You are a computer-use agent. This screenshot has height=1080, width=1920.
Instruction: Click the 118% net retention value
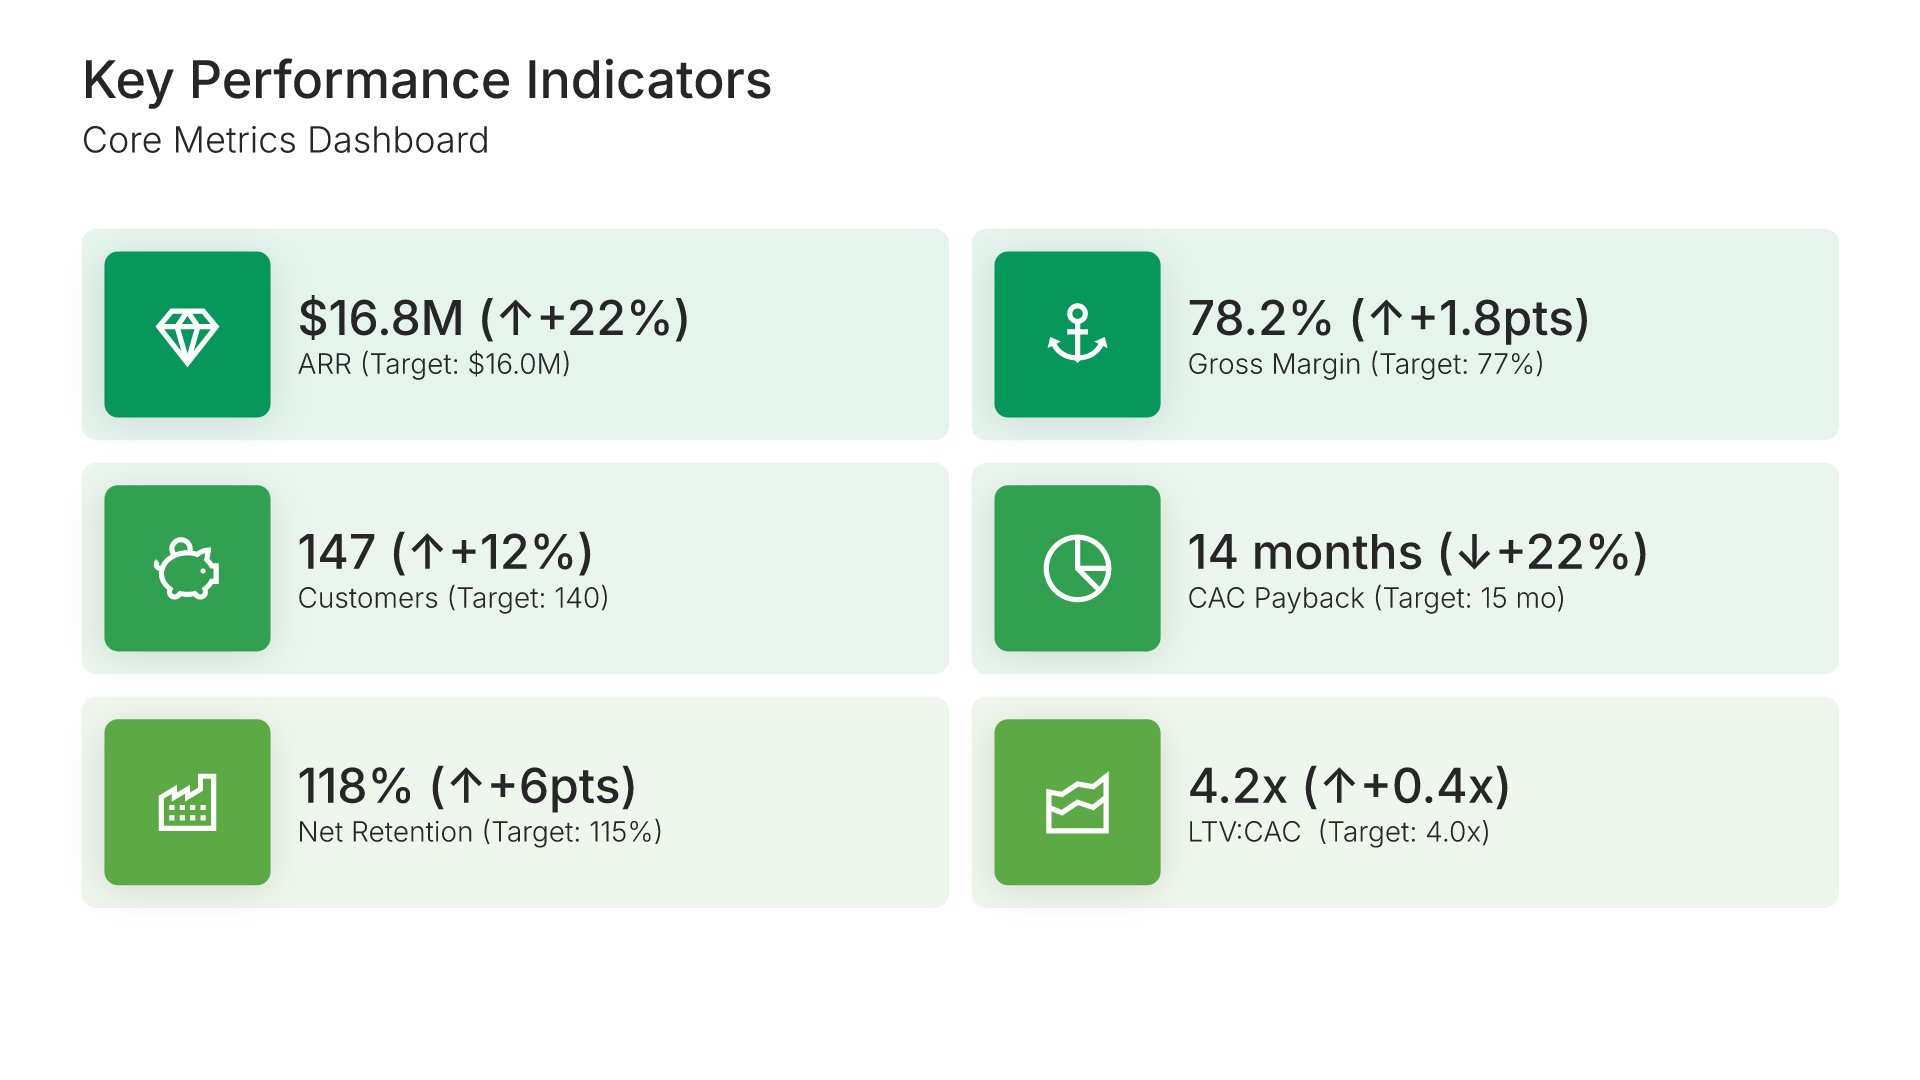pyautogui.click(x=467, y=786)
